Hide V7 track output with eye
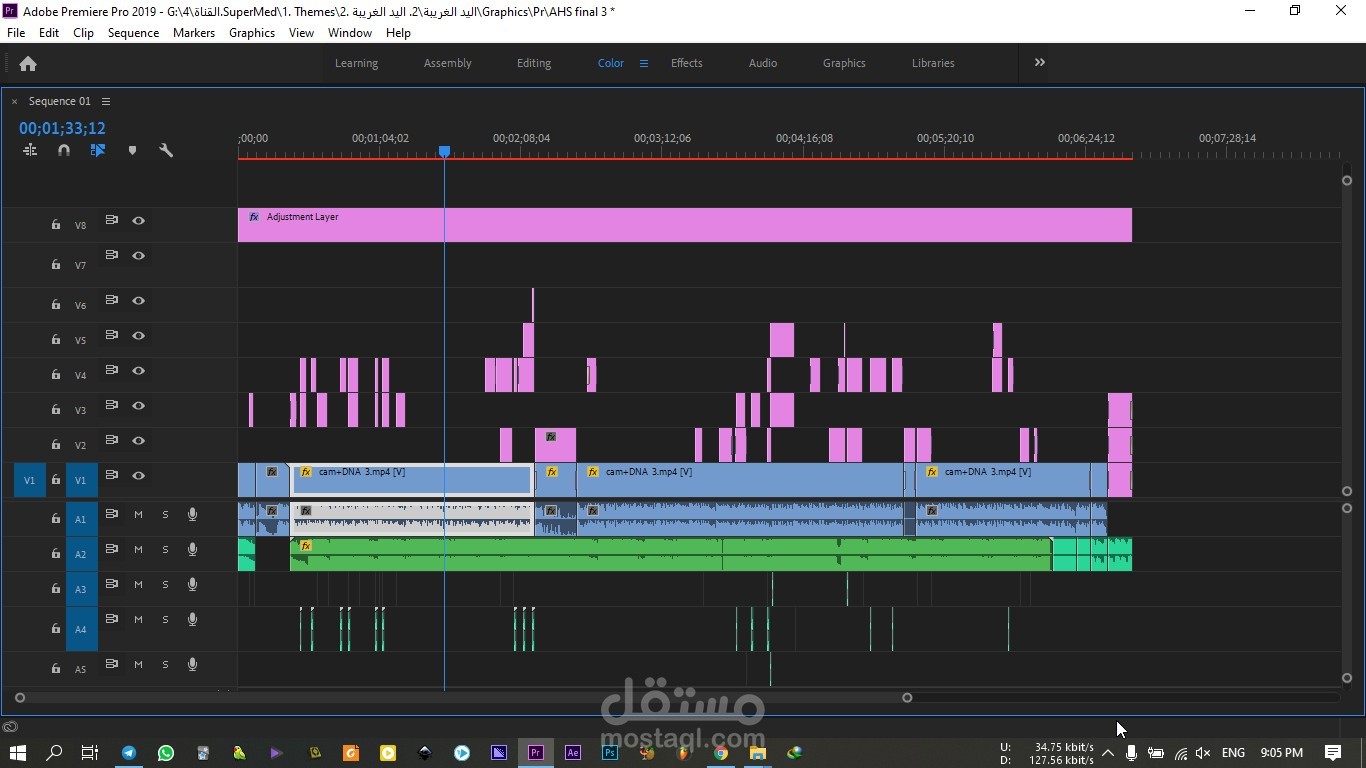 coord(139,256)
